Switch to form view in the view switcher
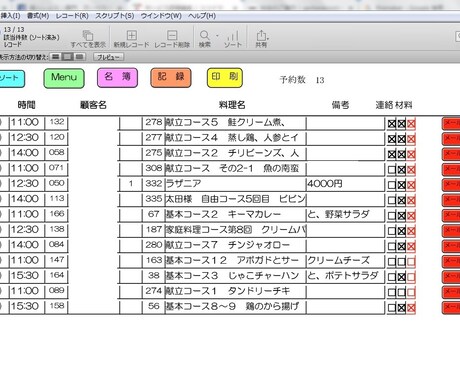The height and width of the screenshot is (380, 460). coord(56,57)
